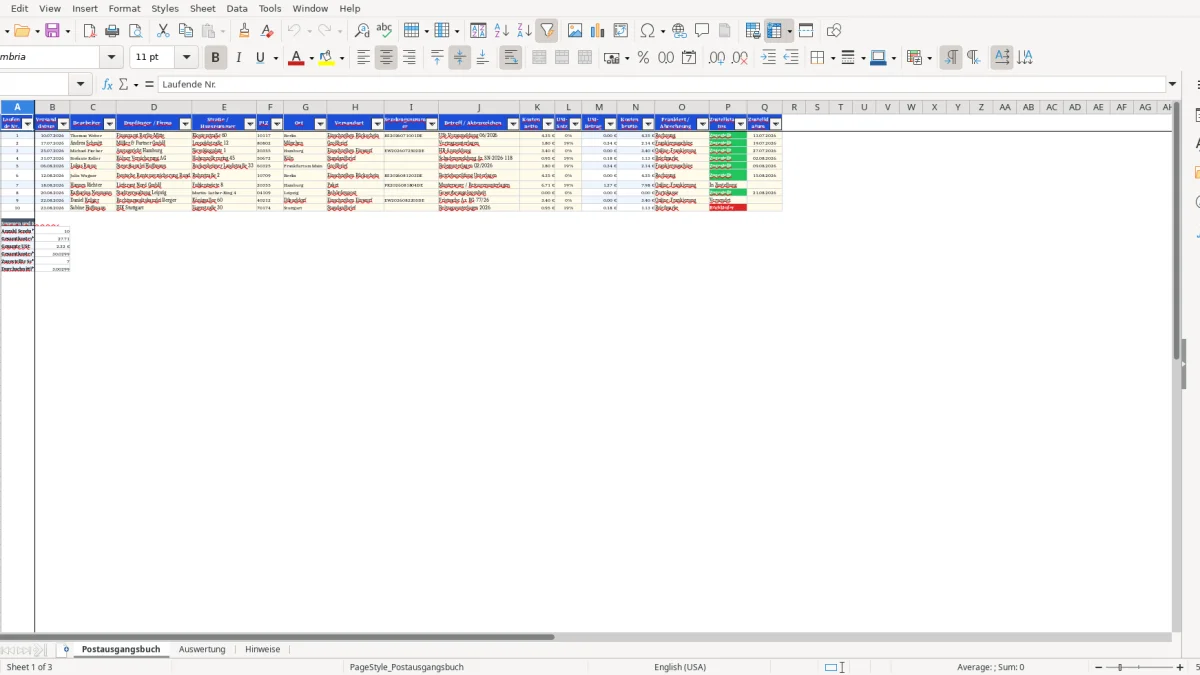Define print area icon
The height and width of the screenshot is (675, 1200).
tap(753, 31)
